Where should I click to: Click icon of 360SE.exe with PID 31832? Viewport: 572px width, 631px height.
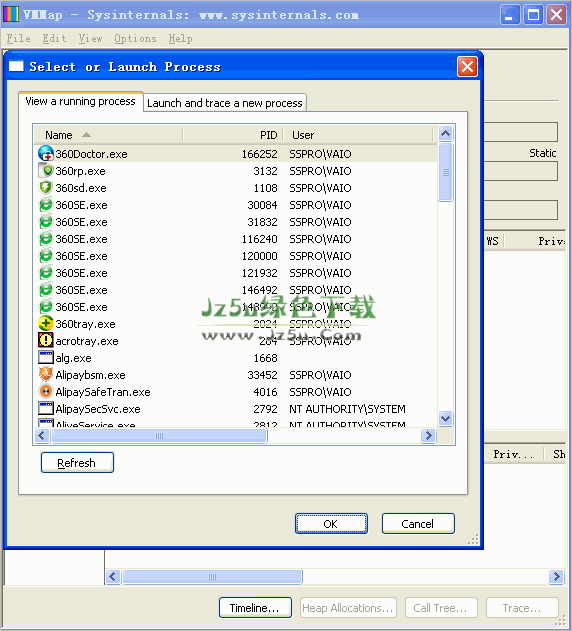46,222
